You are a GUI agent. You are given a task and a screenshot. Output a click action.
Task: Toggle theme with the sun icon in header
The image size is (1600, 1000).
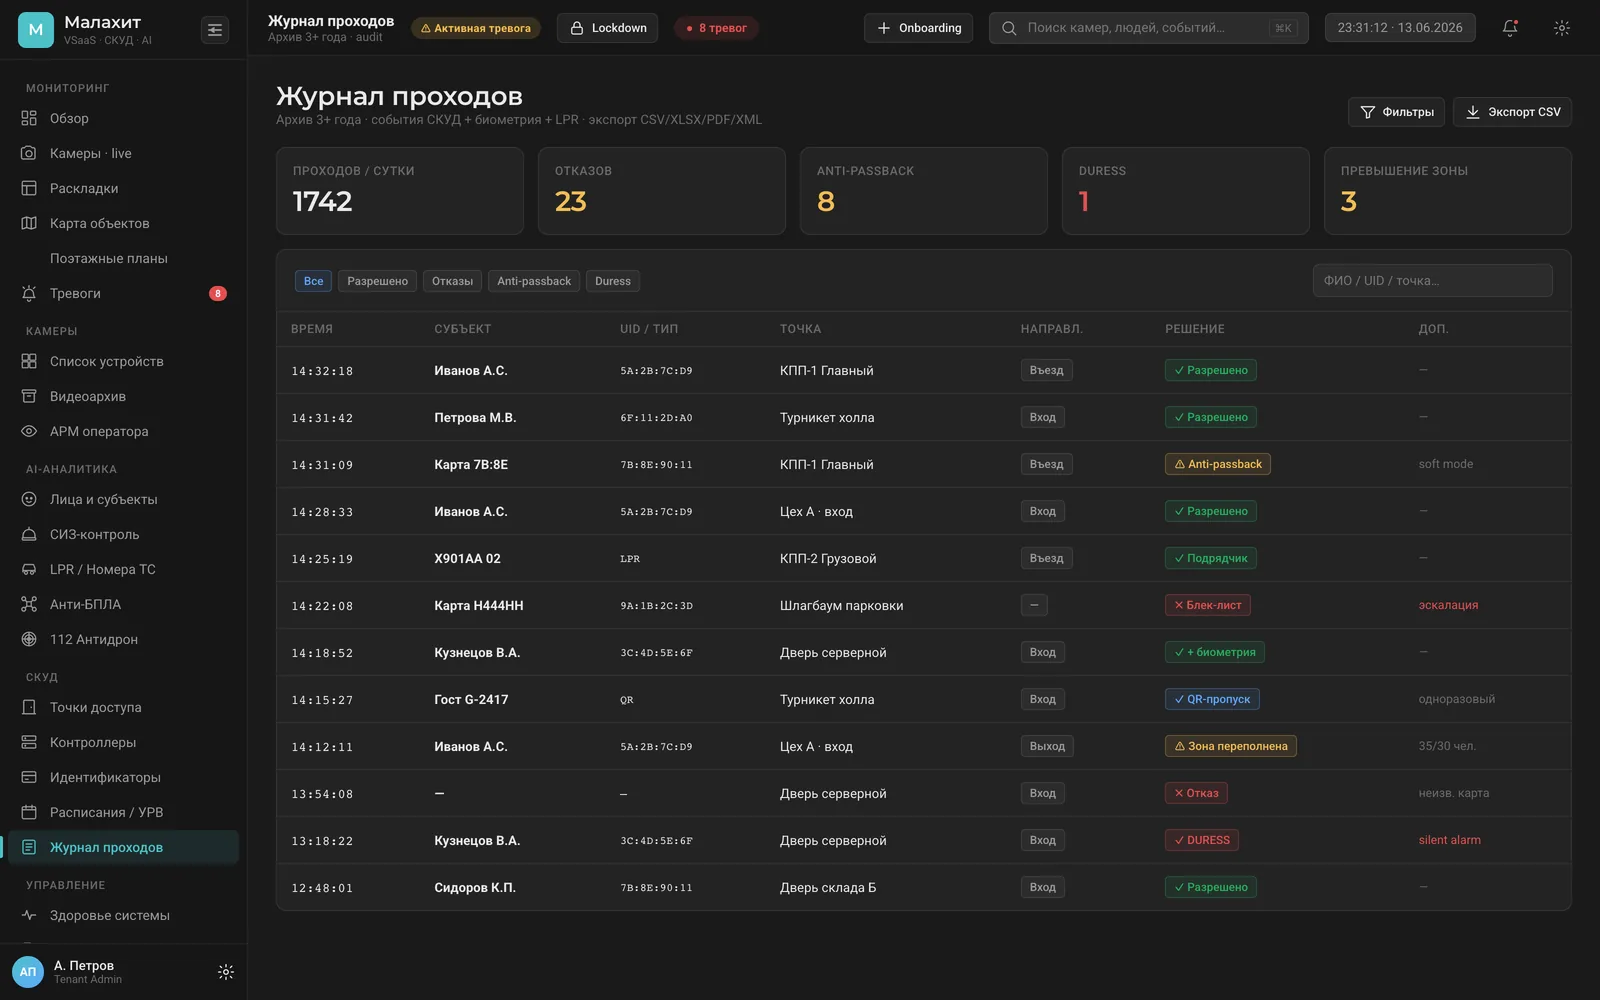1561,28
